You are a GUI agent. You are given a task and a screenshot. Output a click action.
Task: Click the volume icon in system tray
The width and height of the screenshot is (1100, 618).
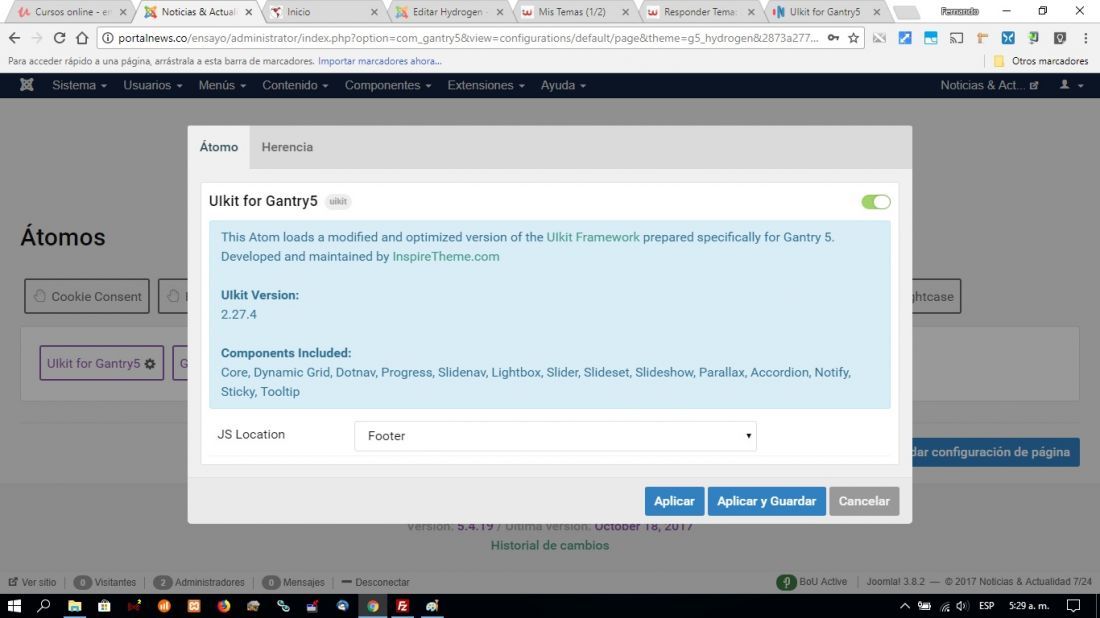(x=962, y=606)
